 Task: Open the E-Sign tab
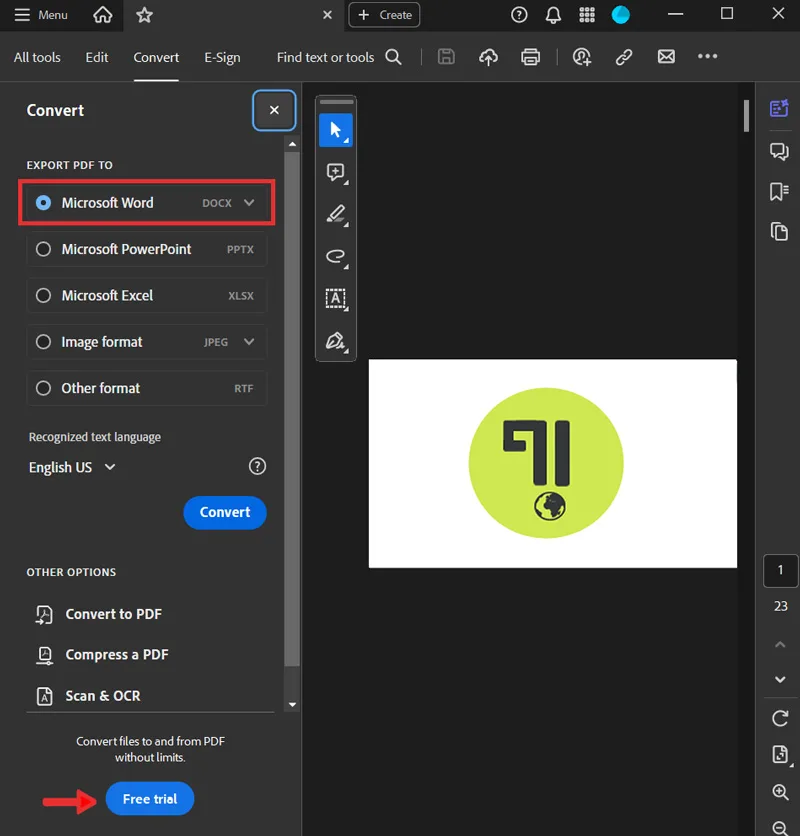[x=222, y=57]
